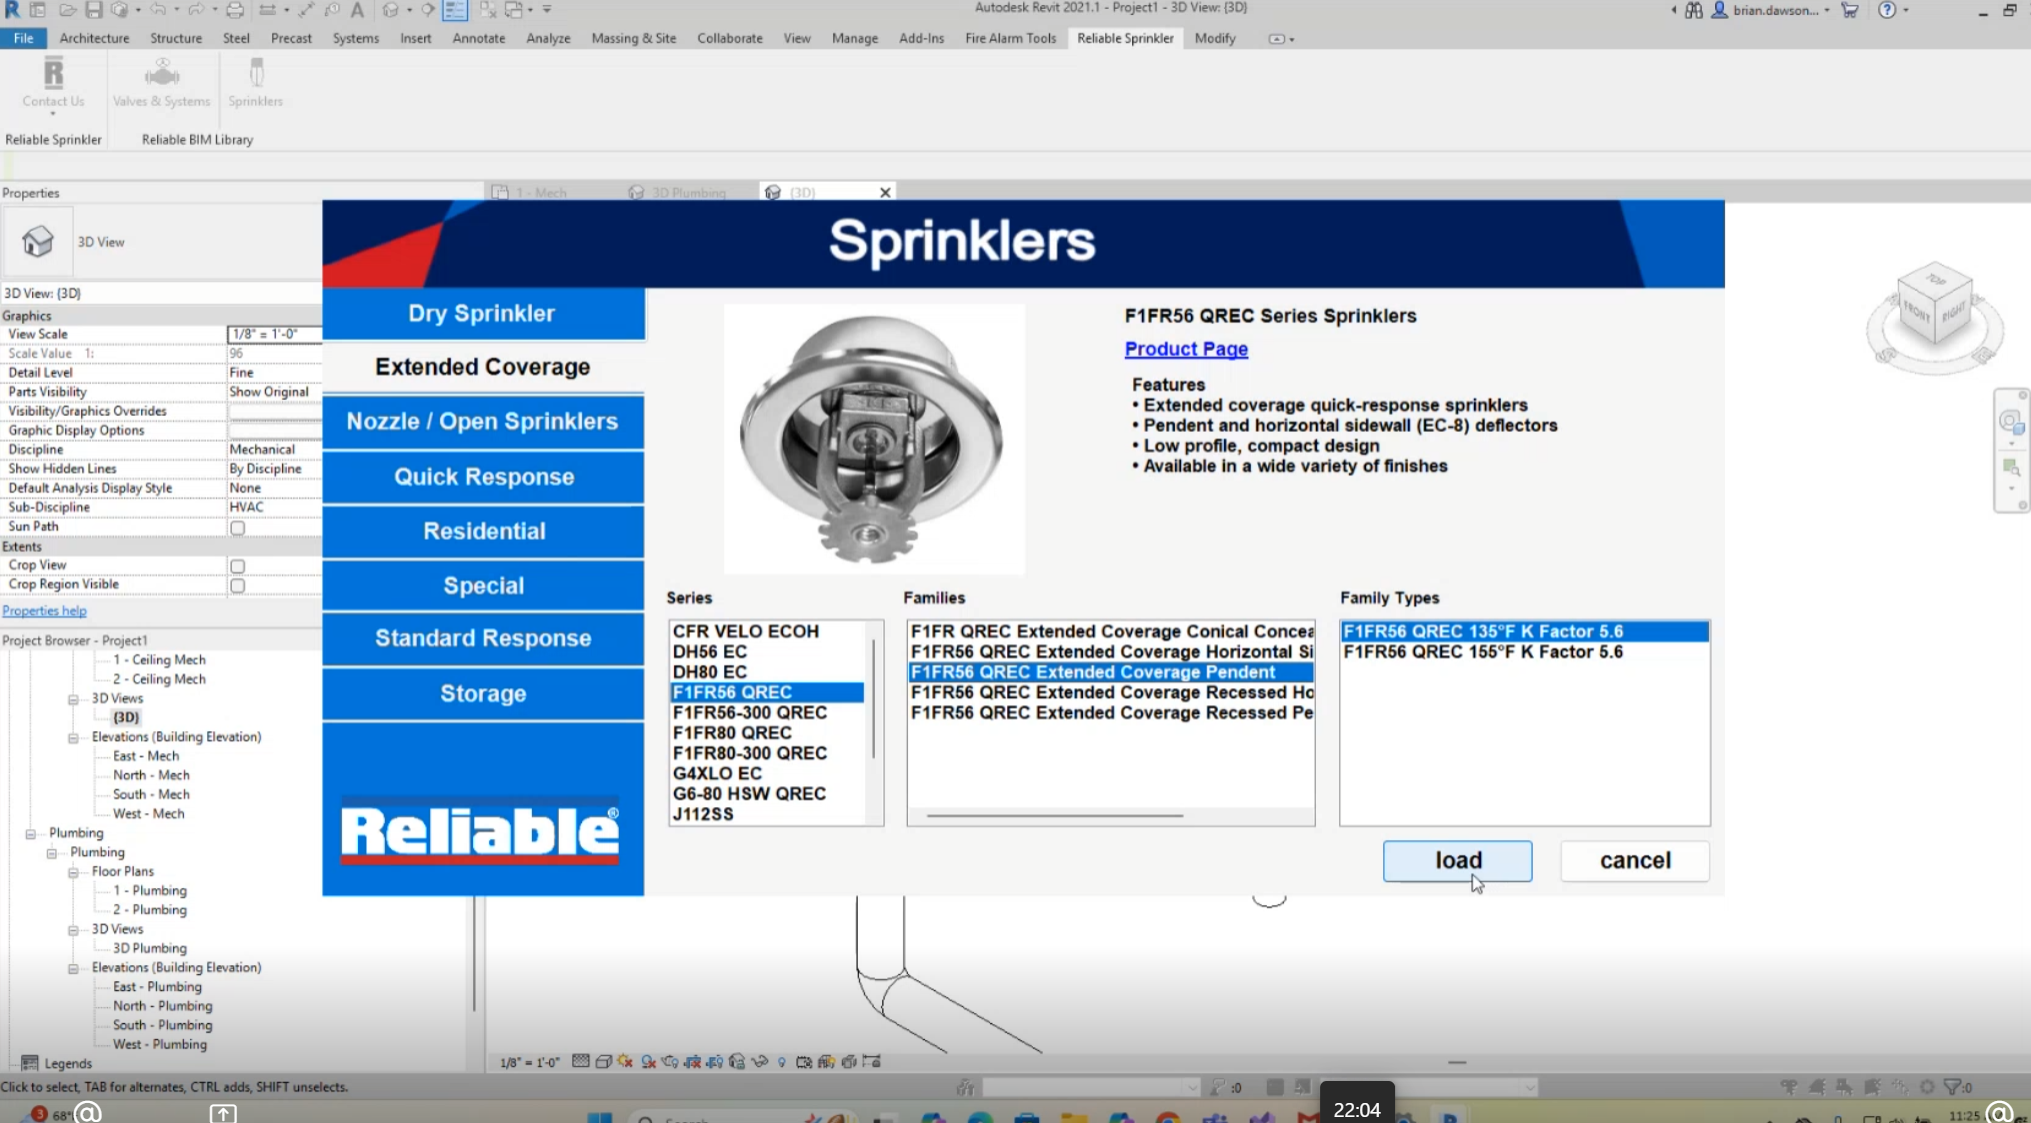
Task: Collapse the Plumbing discipline tree node
Action: pos(30,833)
